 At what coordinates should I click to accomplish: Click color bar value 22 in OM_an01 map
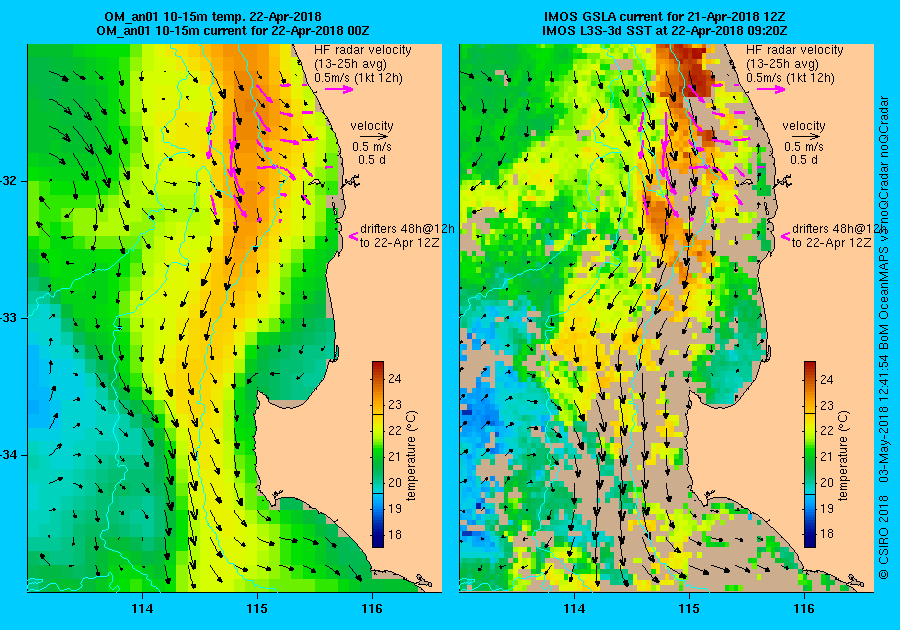pos(395,430)
